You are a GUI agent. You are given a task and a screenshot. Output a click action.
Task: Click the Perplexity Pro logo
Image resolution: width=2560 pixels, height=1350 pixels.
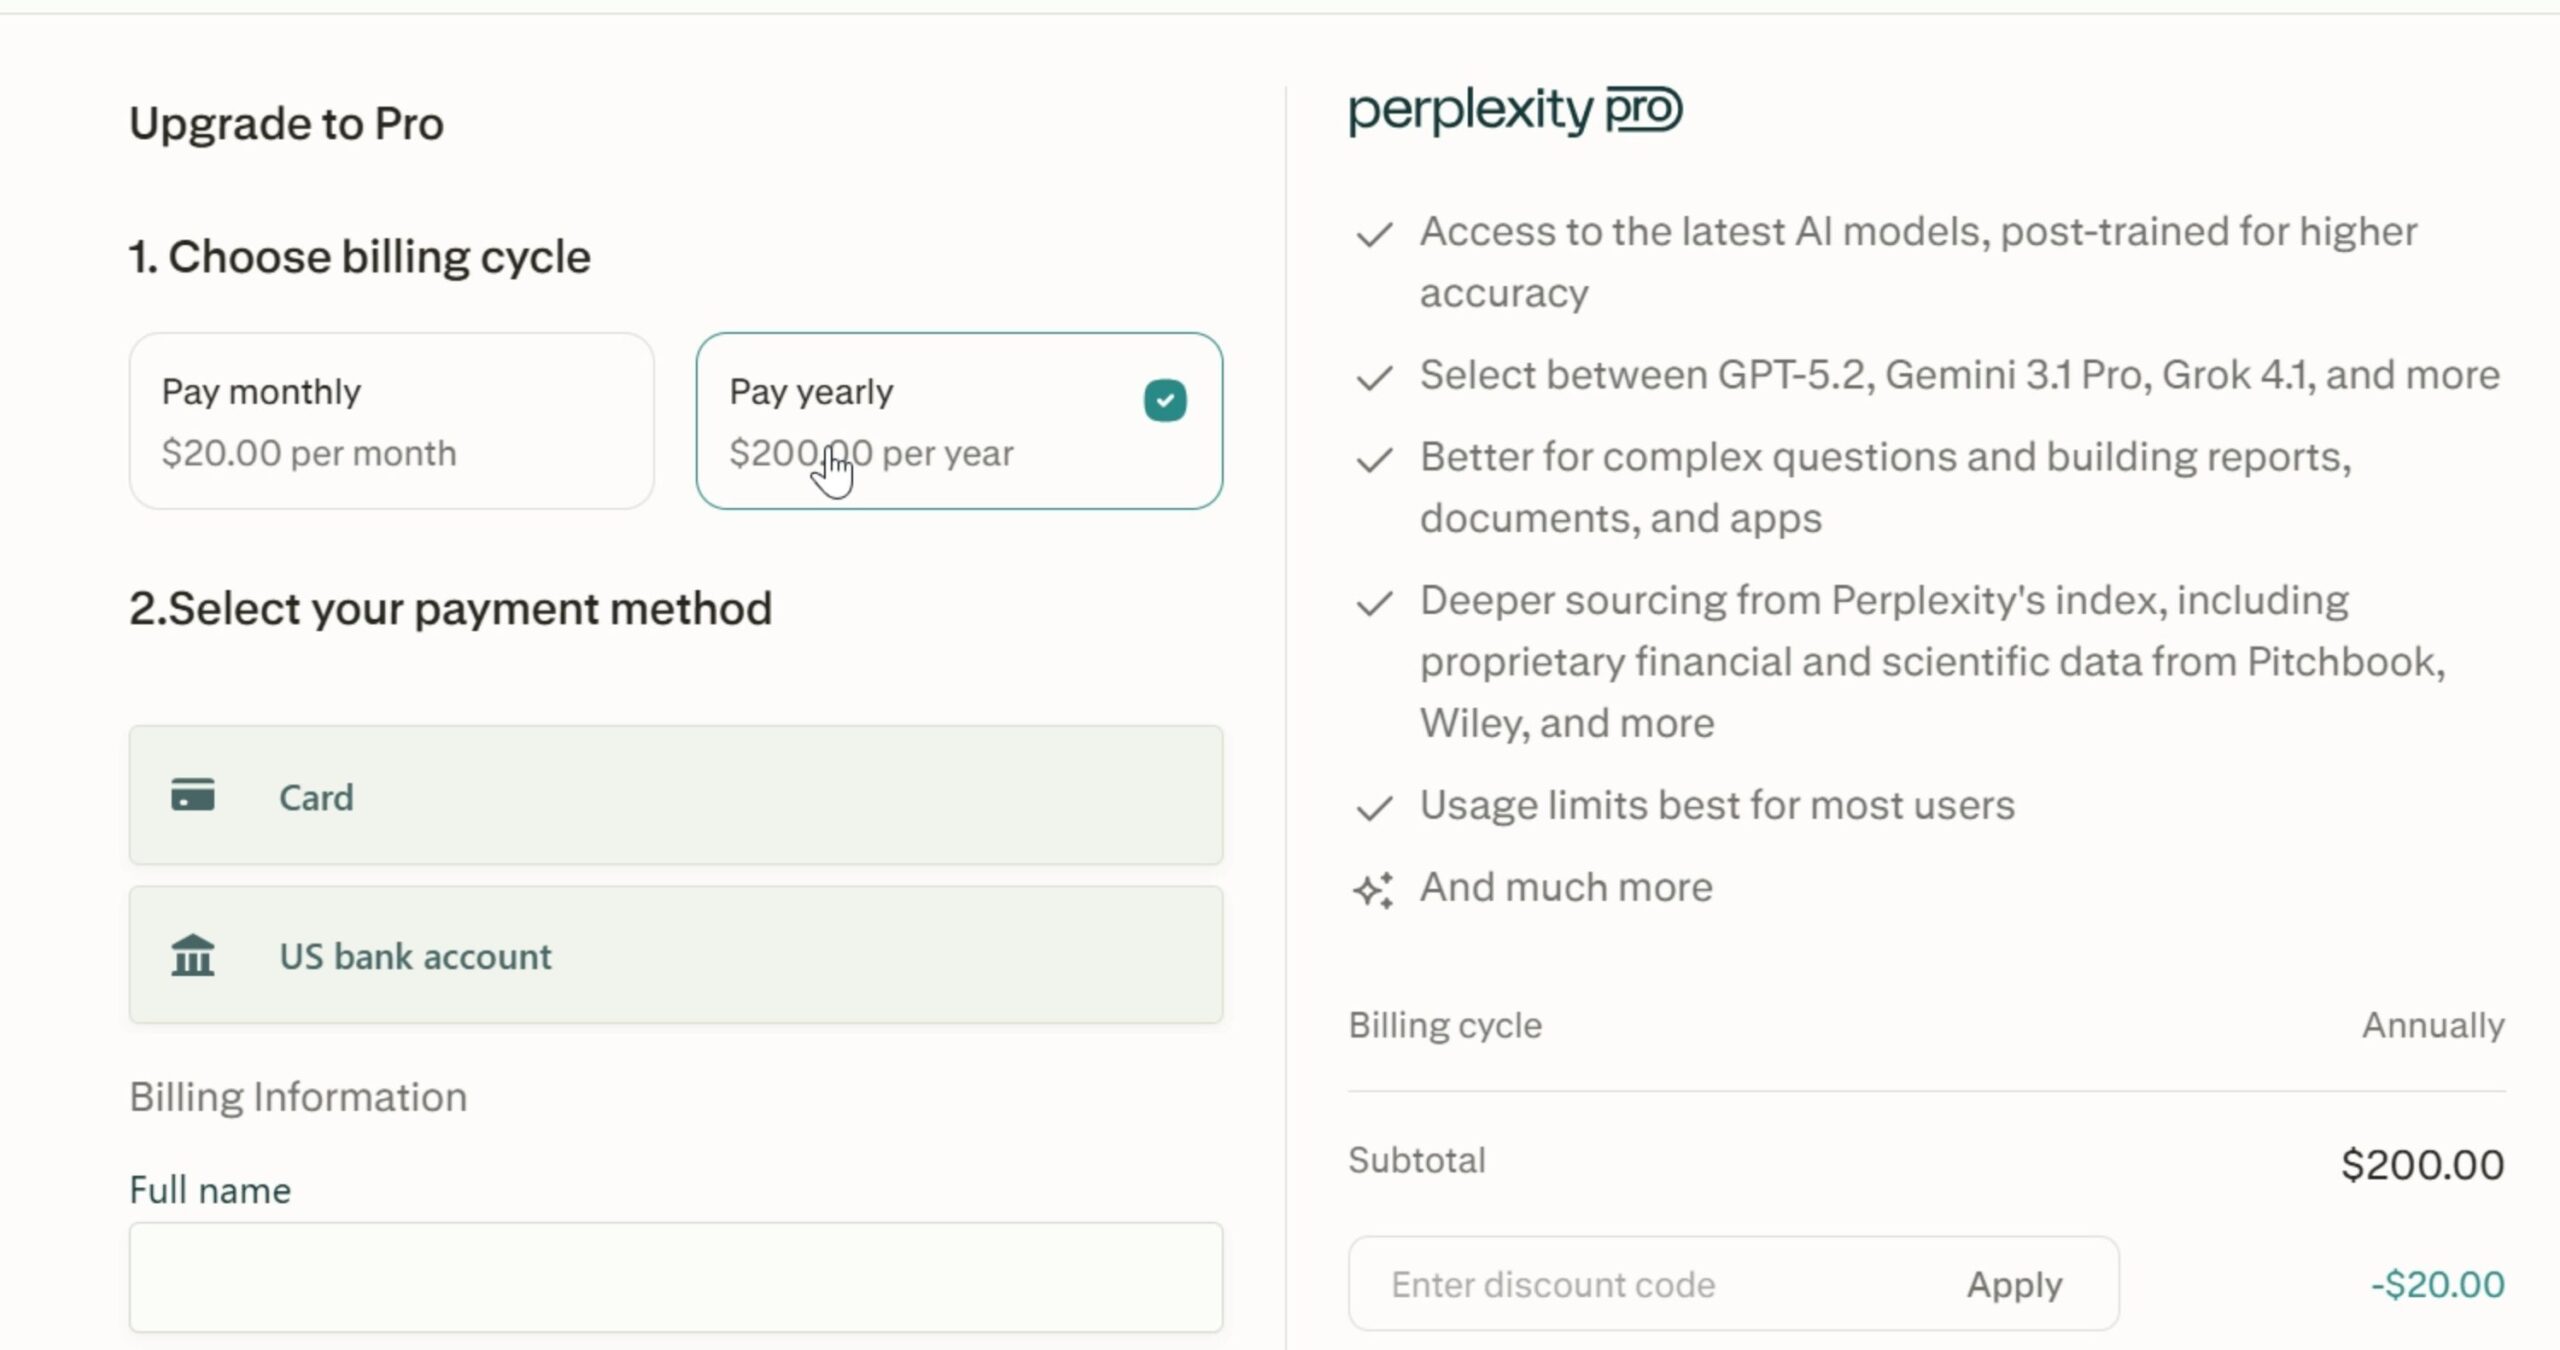pyautogui.click(x=1513, y=110)
